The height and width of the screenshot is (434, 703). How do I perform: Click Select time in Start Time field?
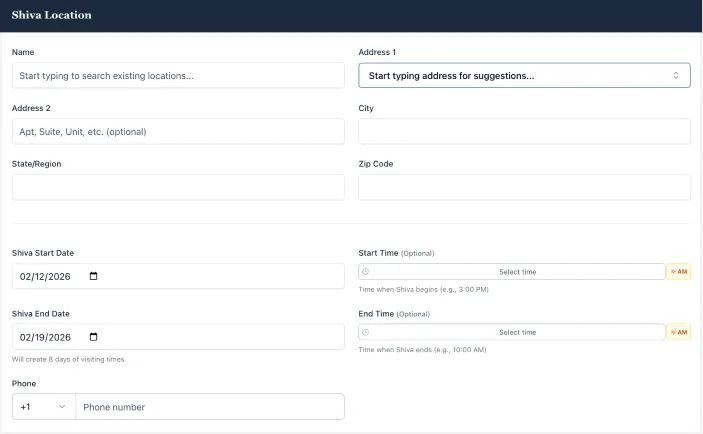pyautogui.click(x=517, y=272)
